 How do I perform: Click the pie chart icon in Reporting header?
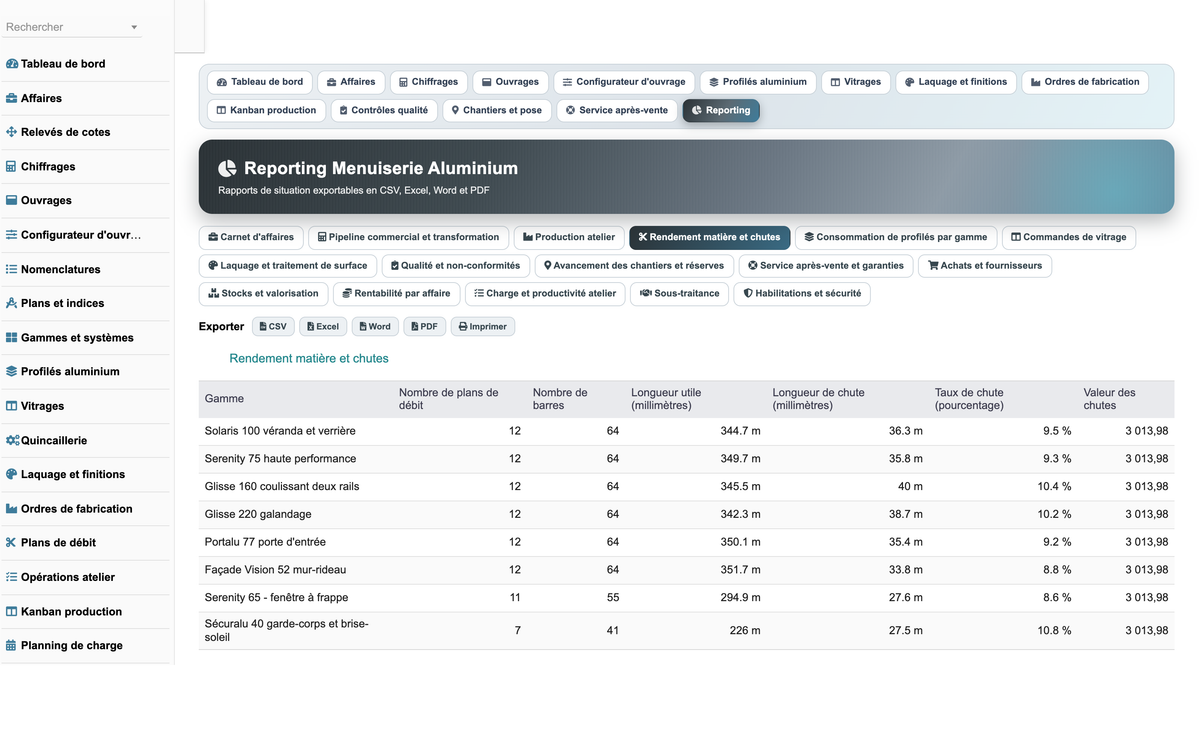(227, 168)
